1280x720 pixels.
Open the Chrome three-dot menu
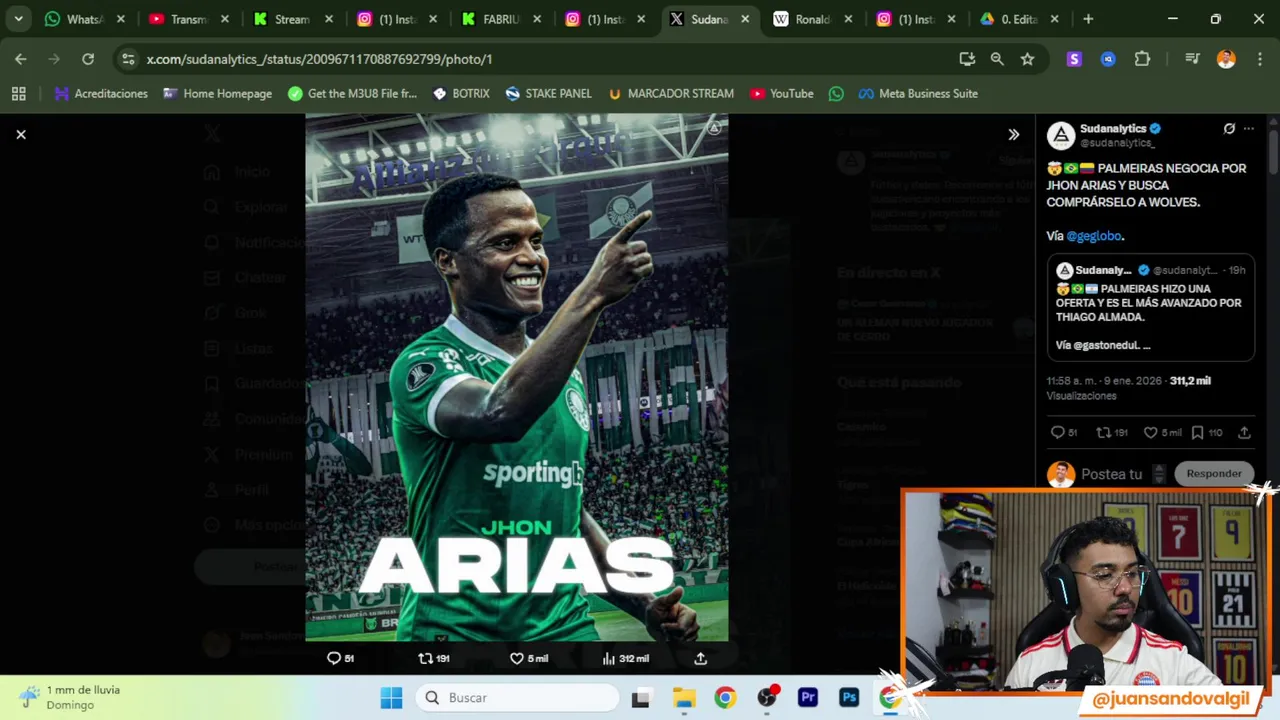[1258, 59]
